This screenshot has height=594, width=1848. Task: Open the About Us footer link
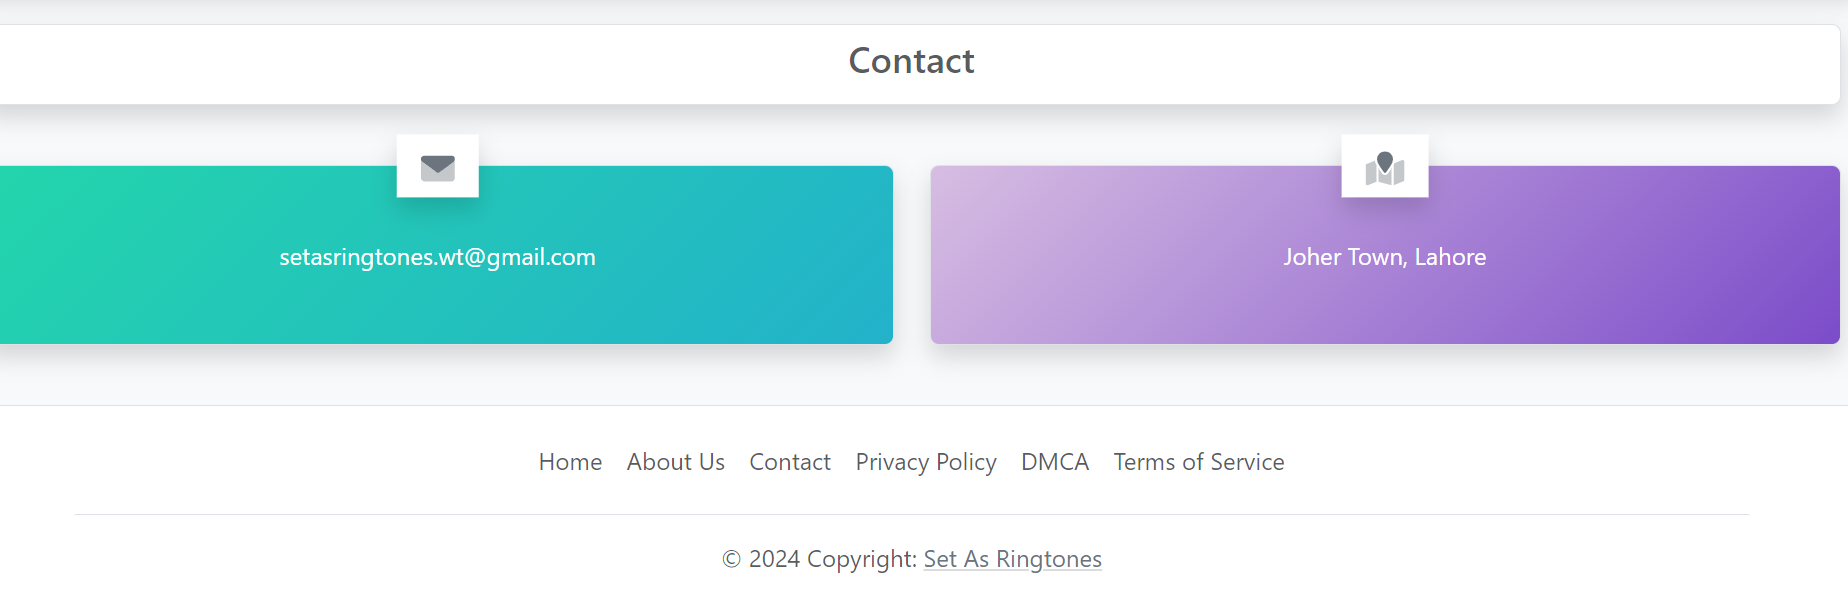tap(675, 462)
